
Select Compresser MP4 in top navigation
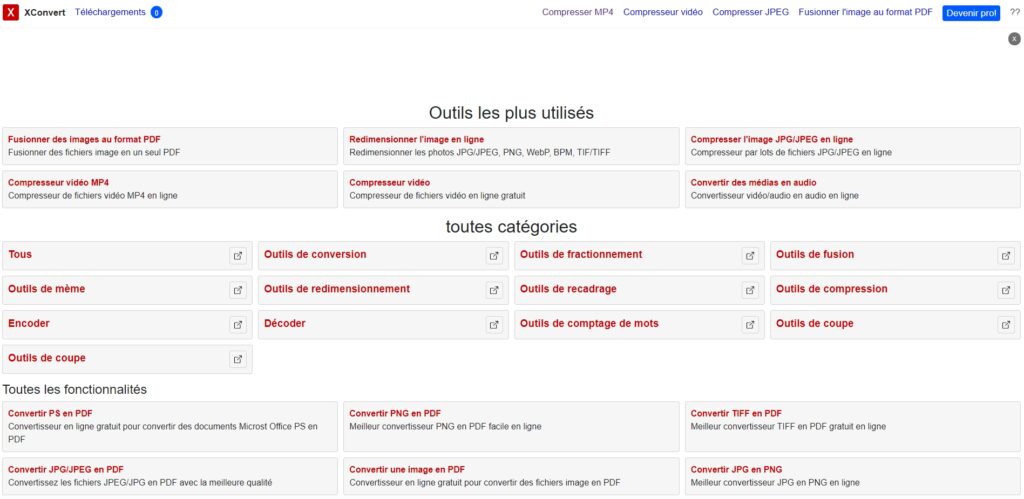(578, 12)
